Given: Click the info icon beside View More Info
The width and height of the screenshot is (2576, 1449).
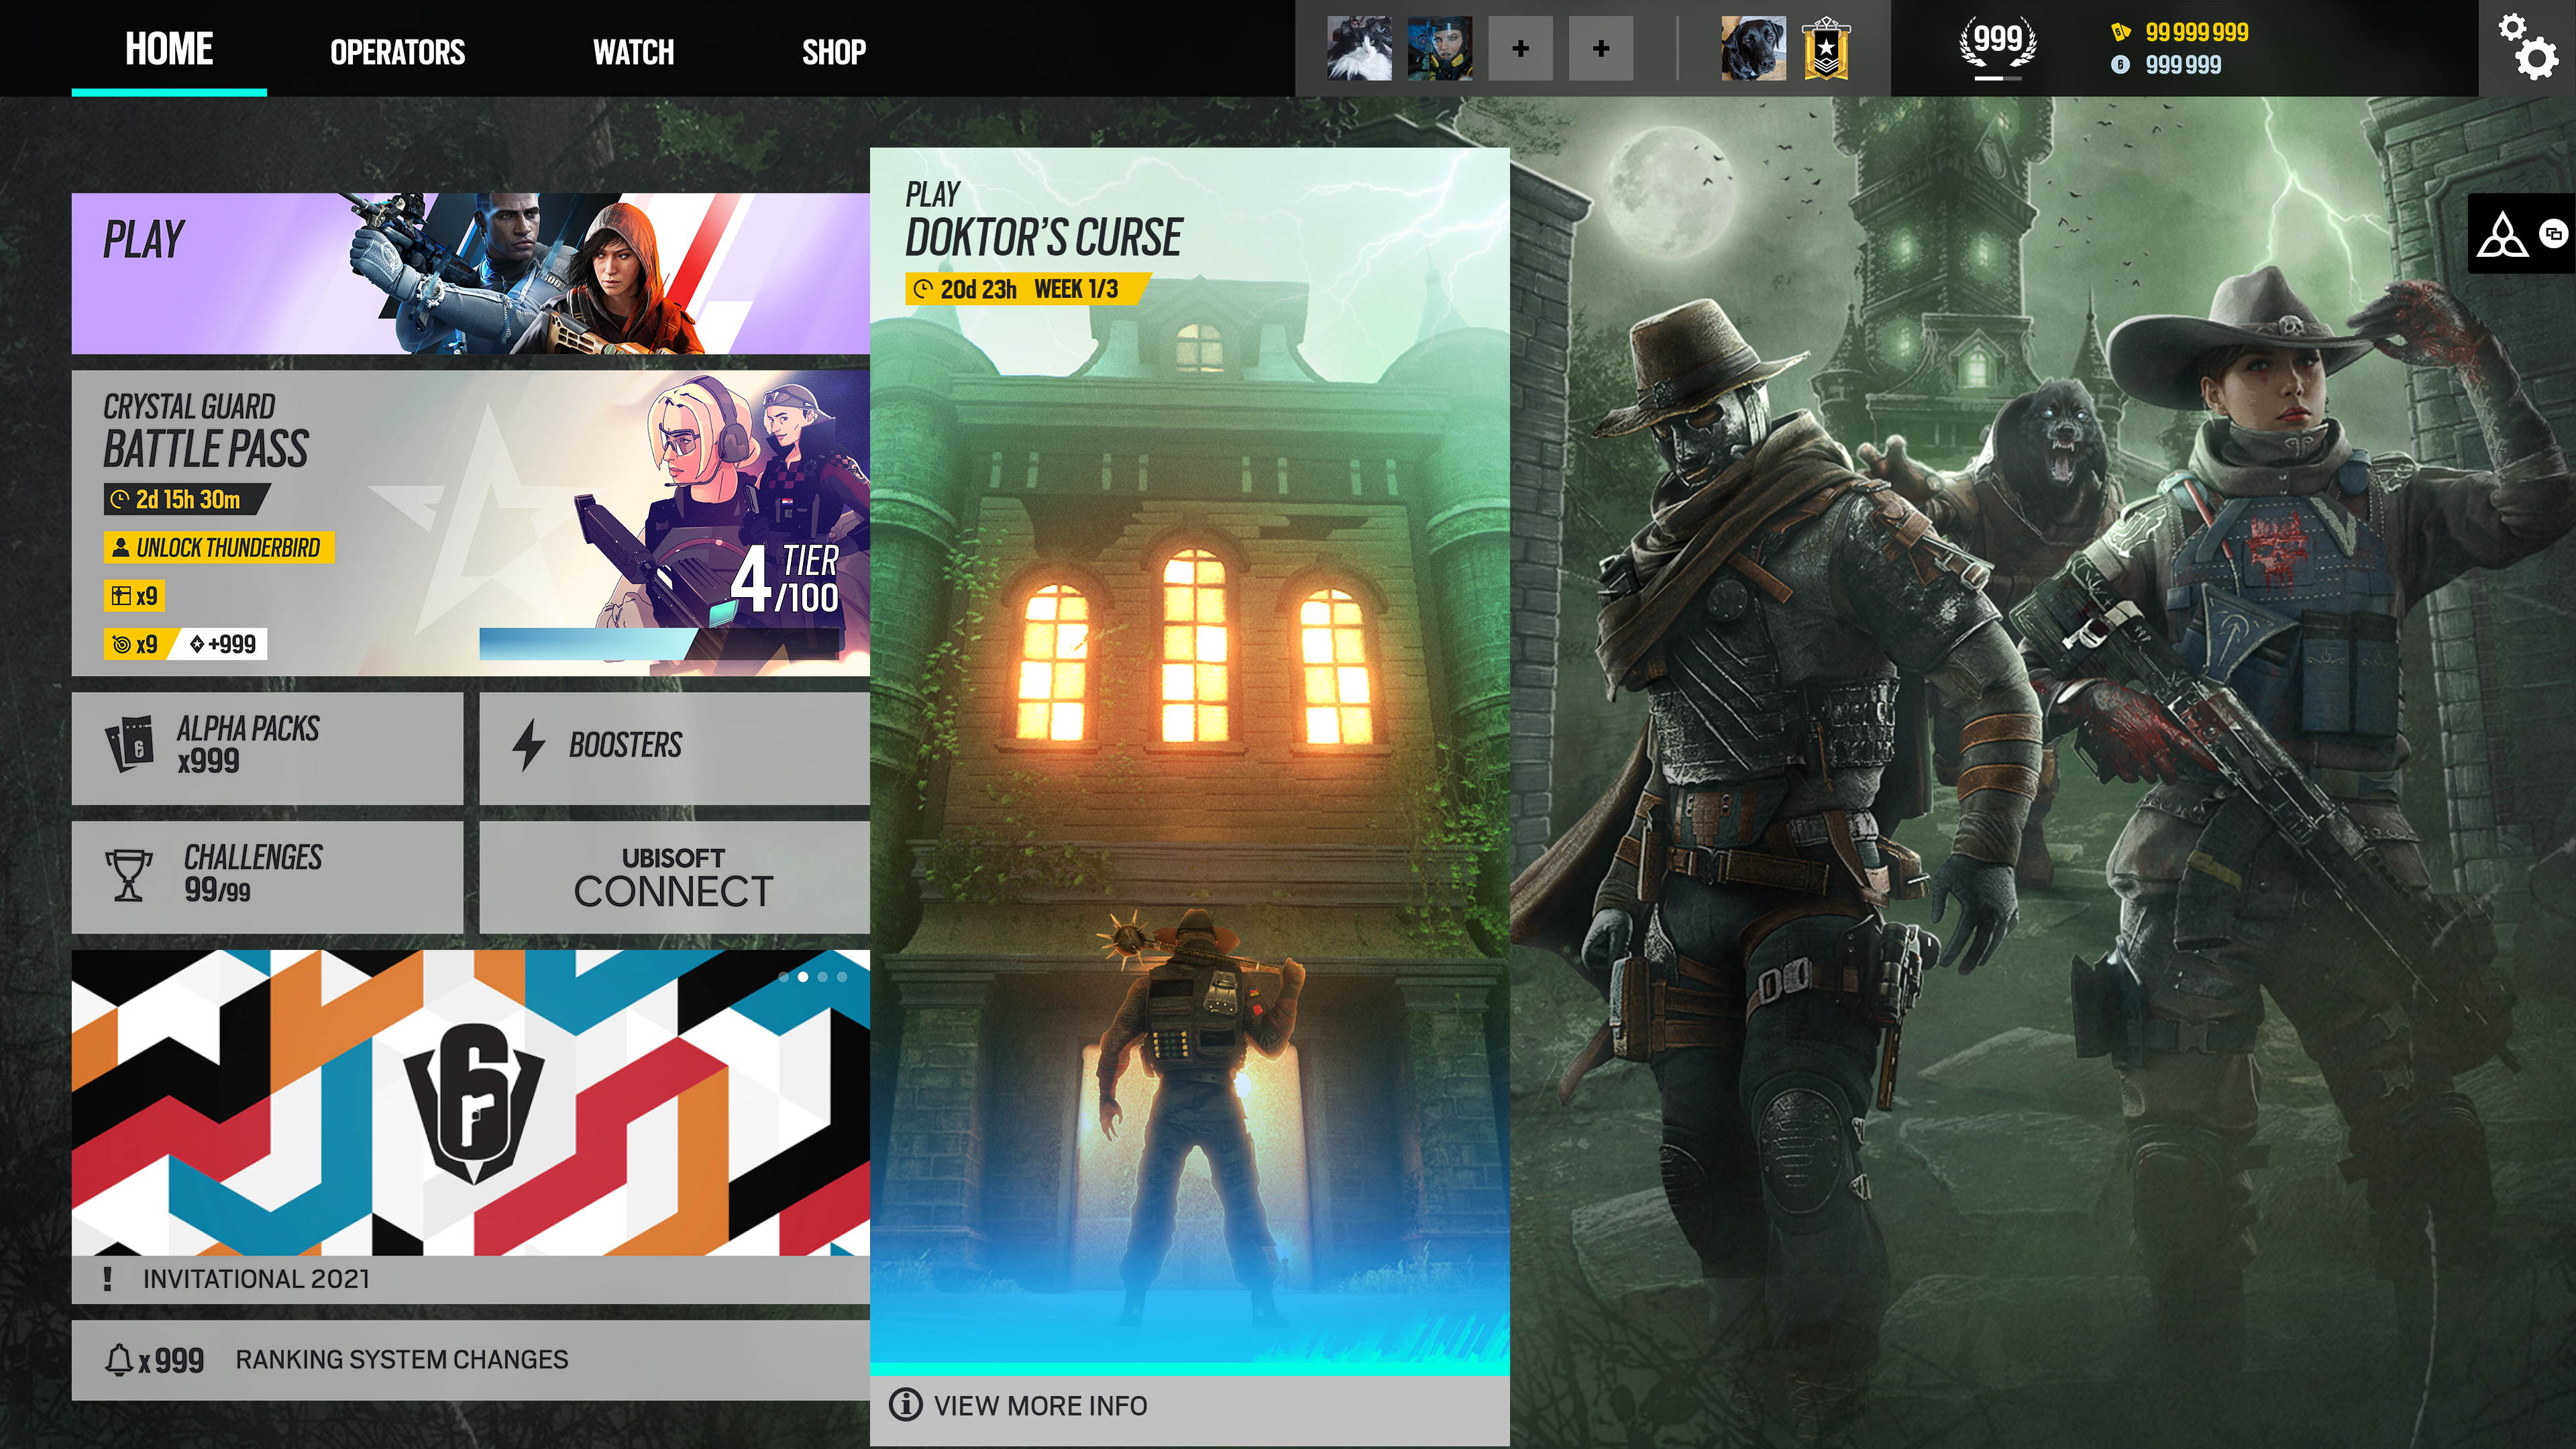Looking at the screenshot, I should [x=905, y=1404].
